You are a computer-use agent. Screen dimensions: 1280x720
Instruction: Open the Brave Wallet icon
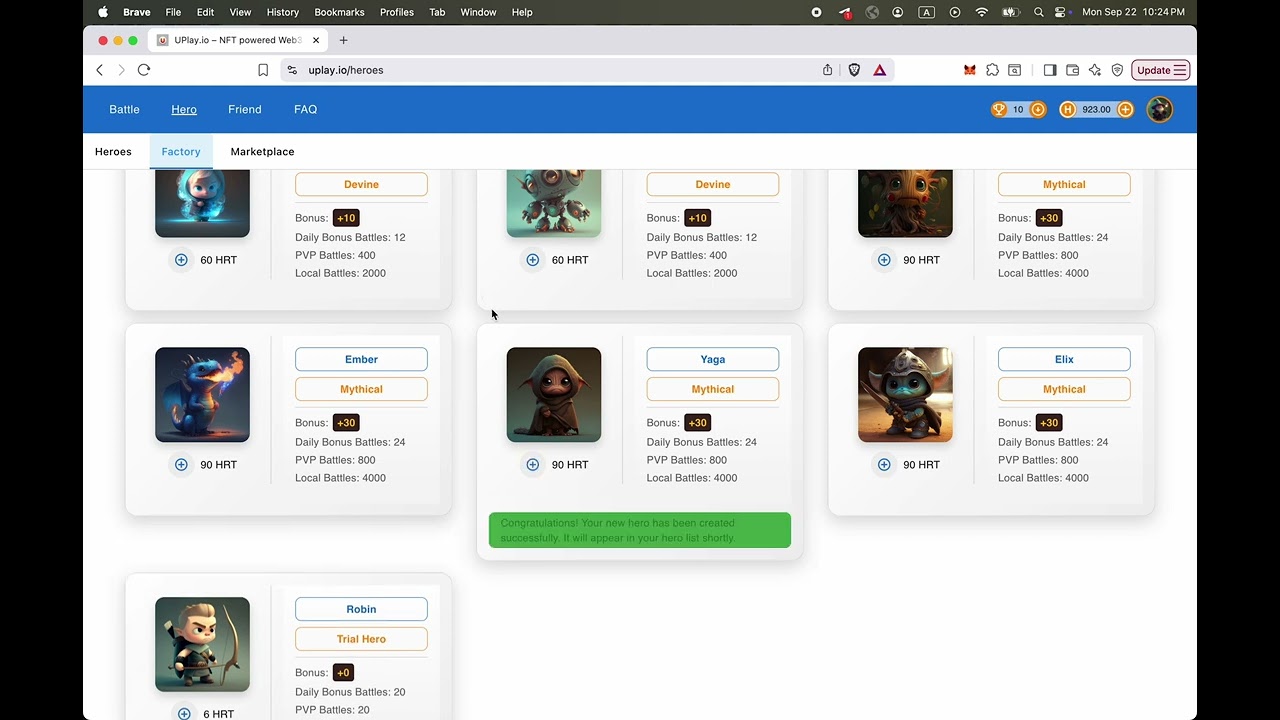[x=1072, y=70]
